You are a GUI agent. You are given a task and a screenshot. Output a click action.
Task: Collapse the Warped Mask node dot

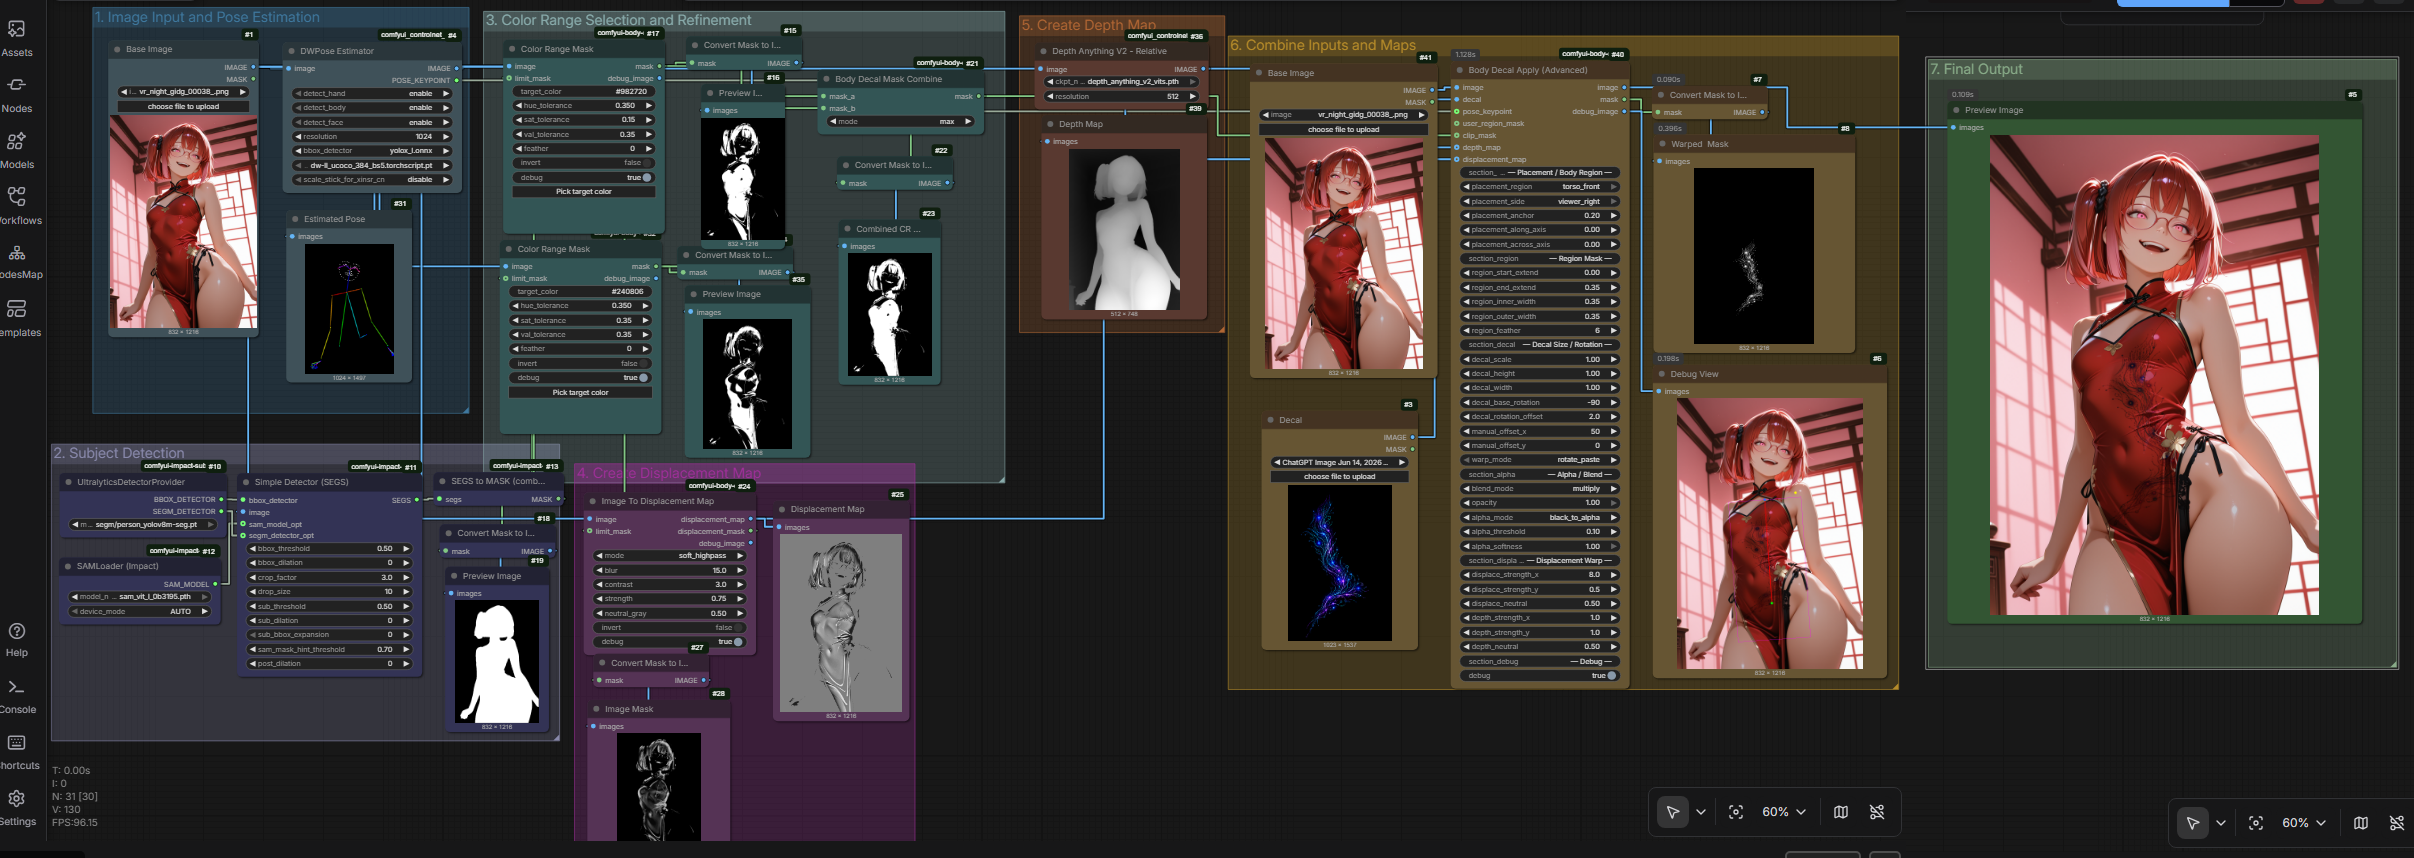pyautogui.click(x=1662, y=144)
